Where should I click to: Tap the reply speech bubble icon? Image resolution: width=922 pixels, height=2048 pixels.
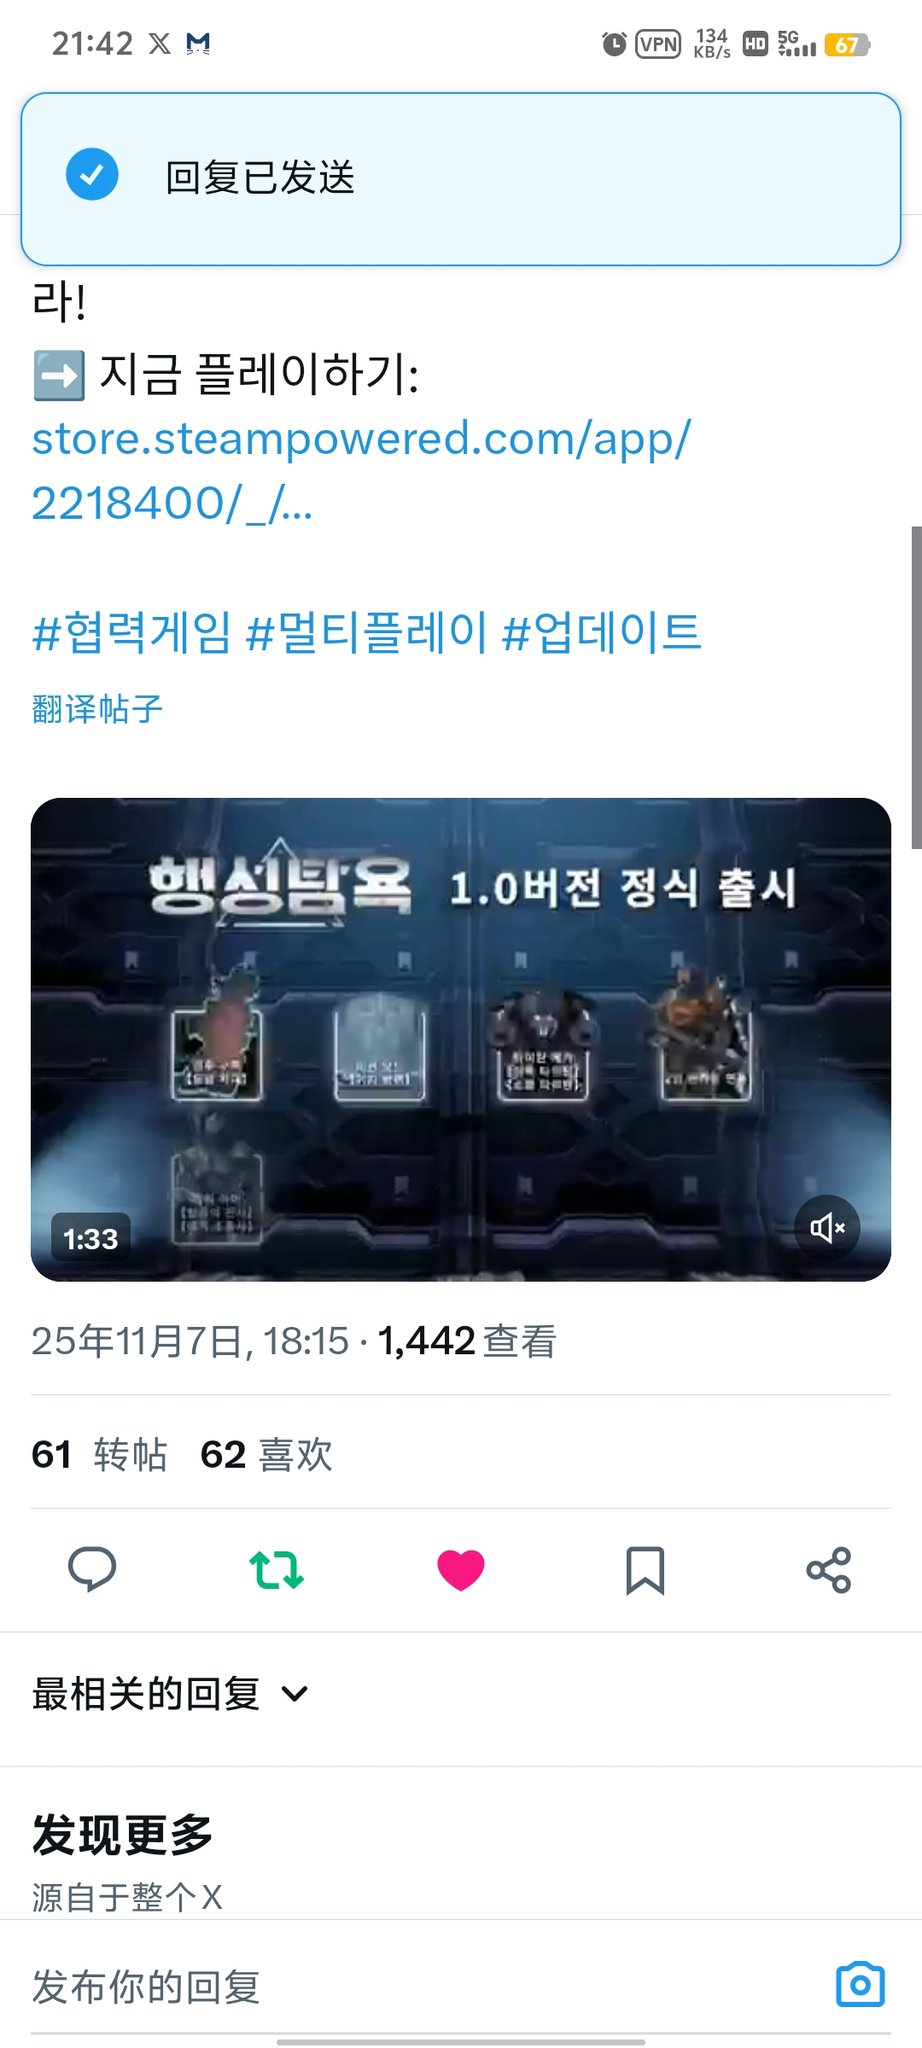point(92,1569)
